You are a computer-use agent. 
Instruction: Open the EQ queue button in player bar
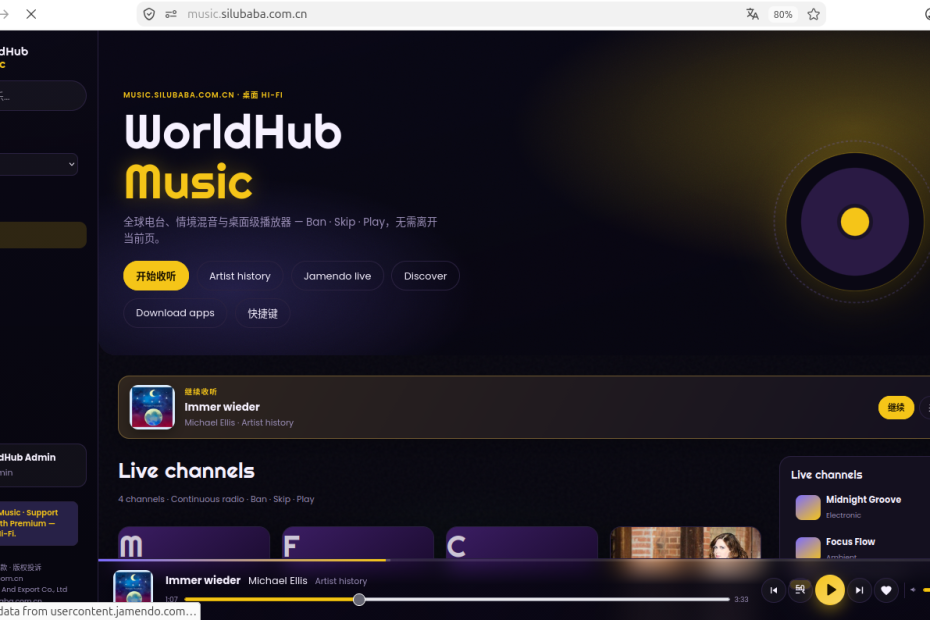[x=800, y=589]
